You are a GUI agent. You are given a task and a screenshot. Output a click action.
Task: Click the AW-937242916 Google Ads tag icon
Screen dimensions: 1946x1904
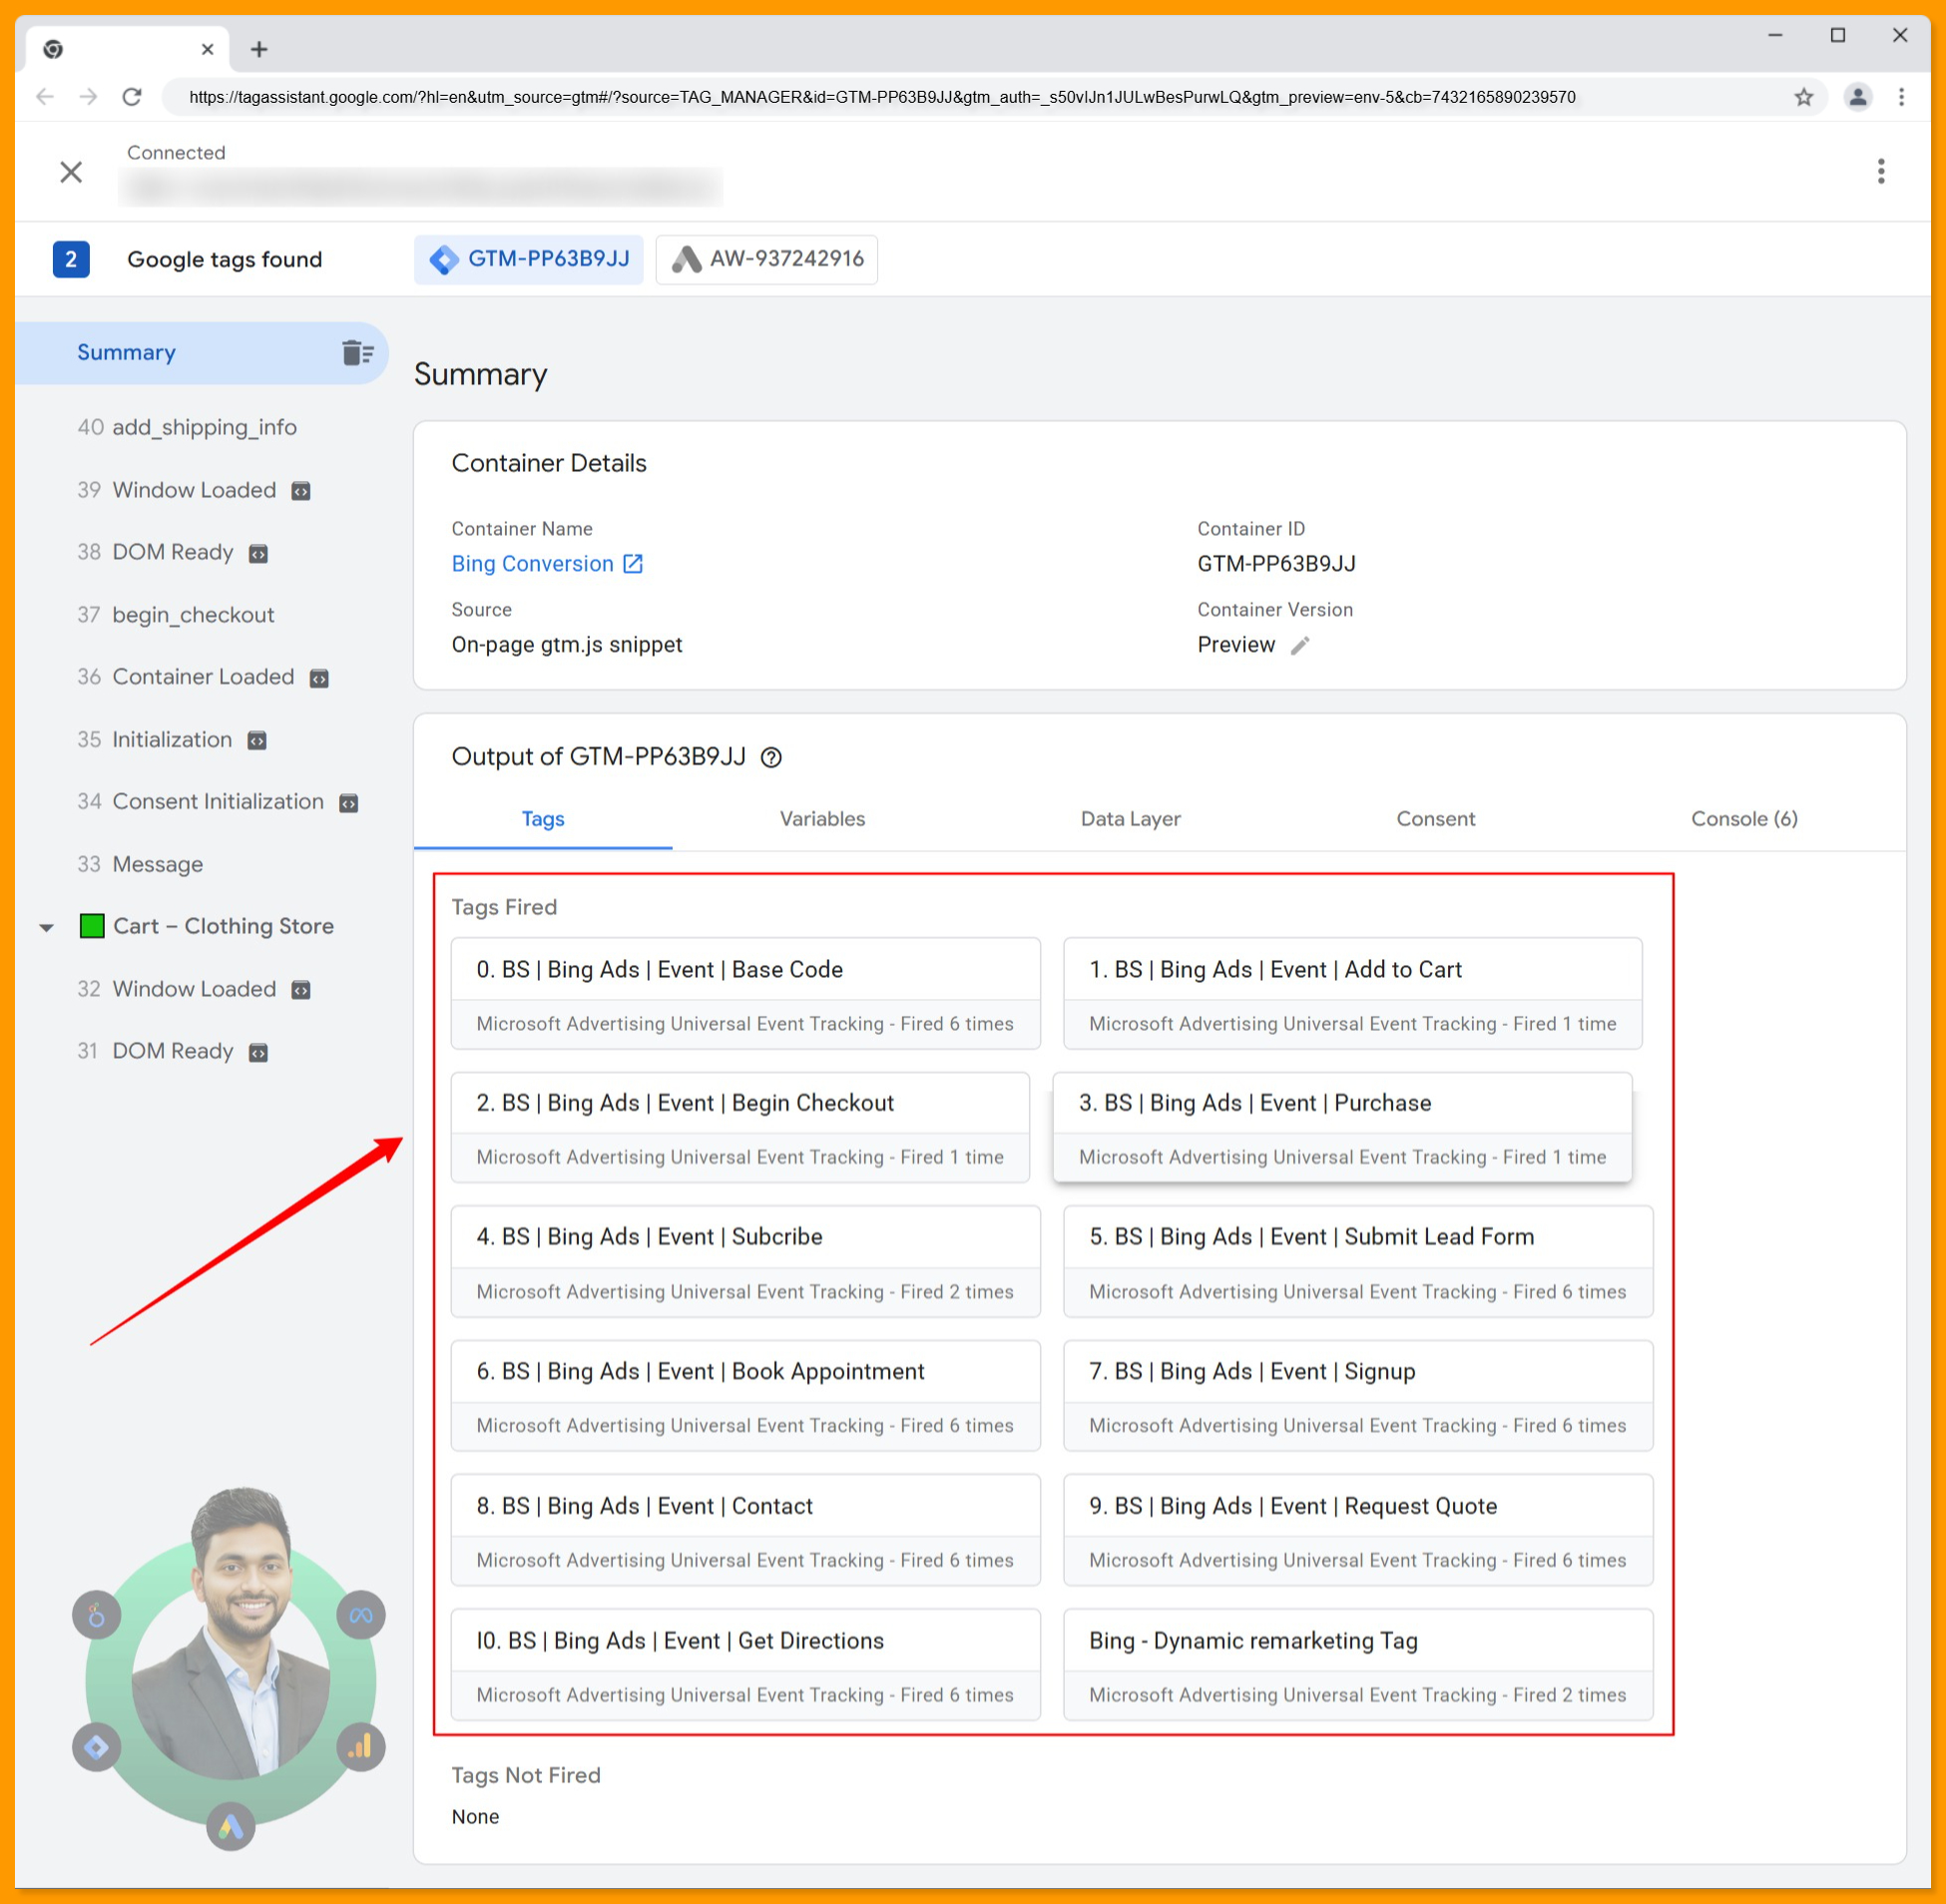coord(686,259)
